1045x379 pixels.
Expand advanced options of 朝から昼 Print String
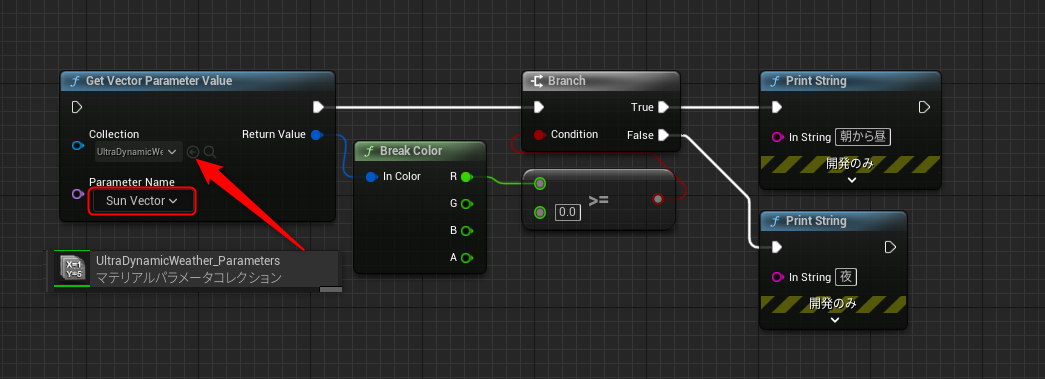pyautogui.click(x=851, y=180)
